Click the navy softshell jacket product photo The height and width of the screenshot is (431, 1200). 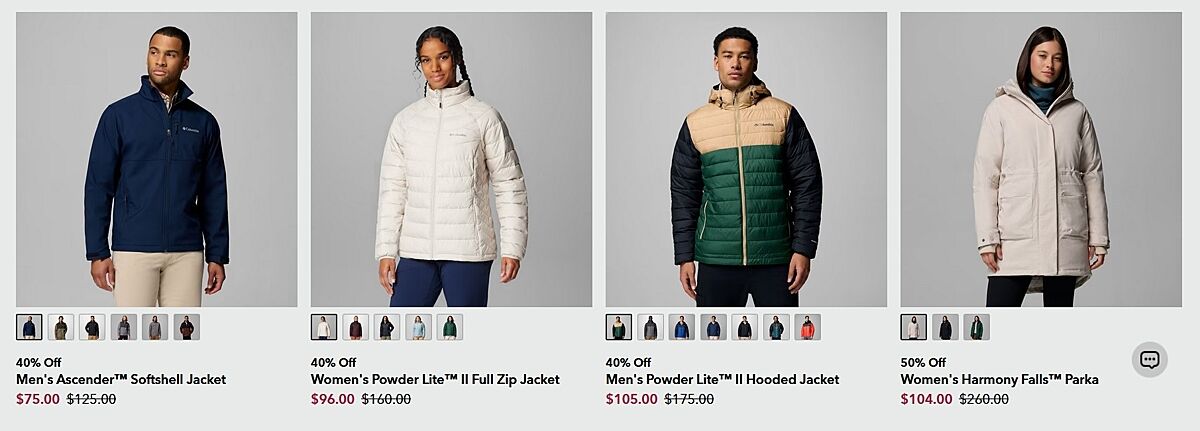click(x=157, y=159)
